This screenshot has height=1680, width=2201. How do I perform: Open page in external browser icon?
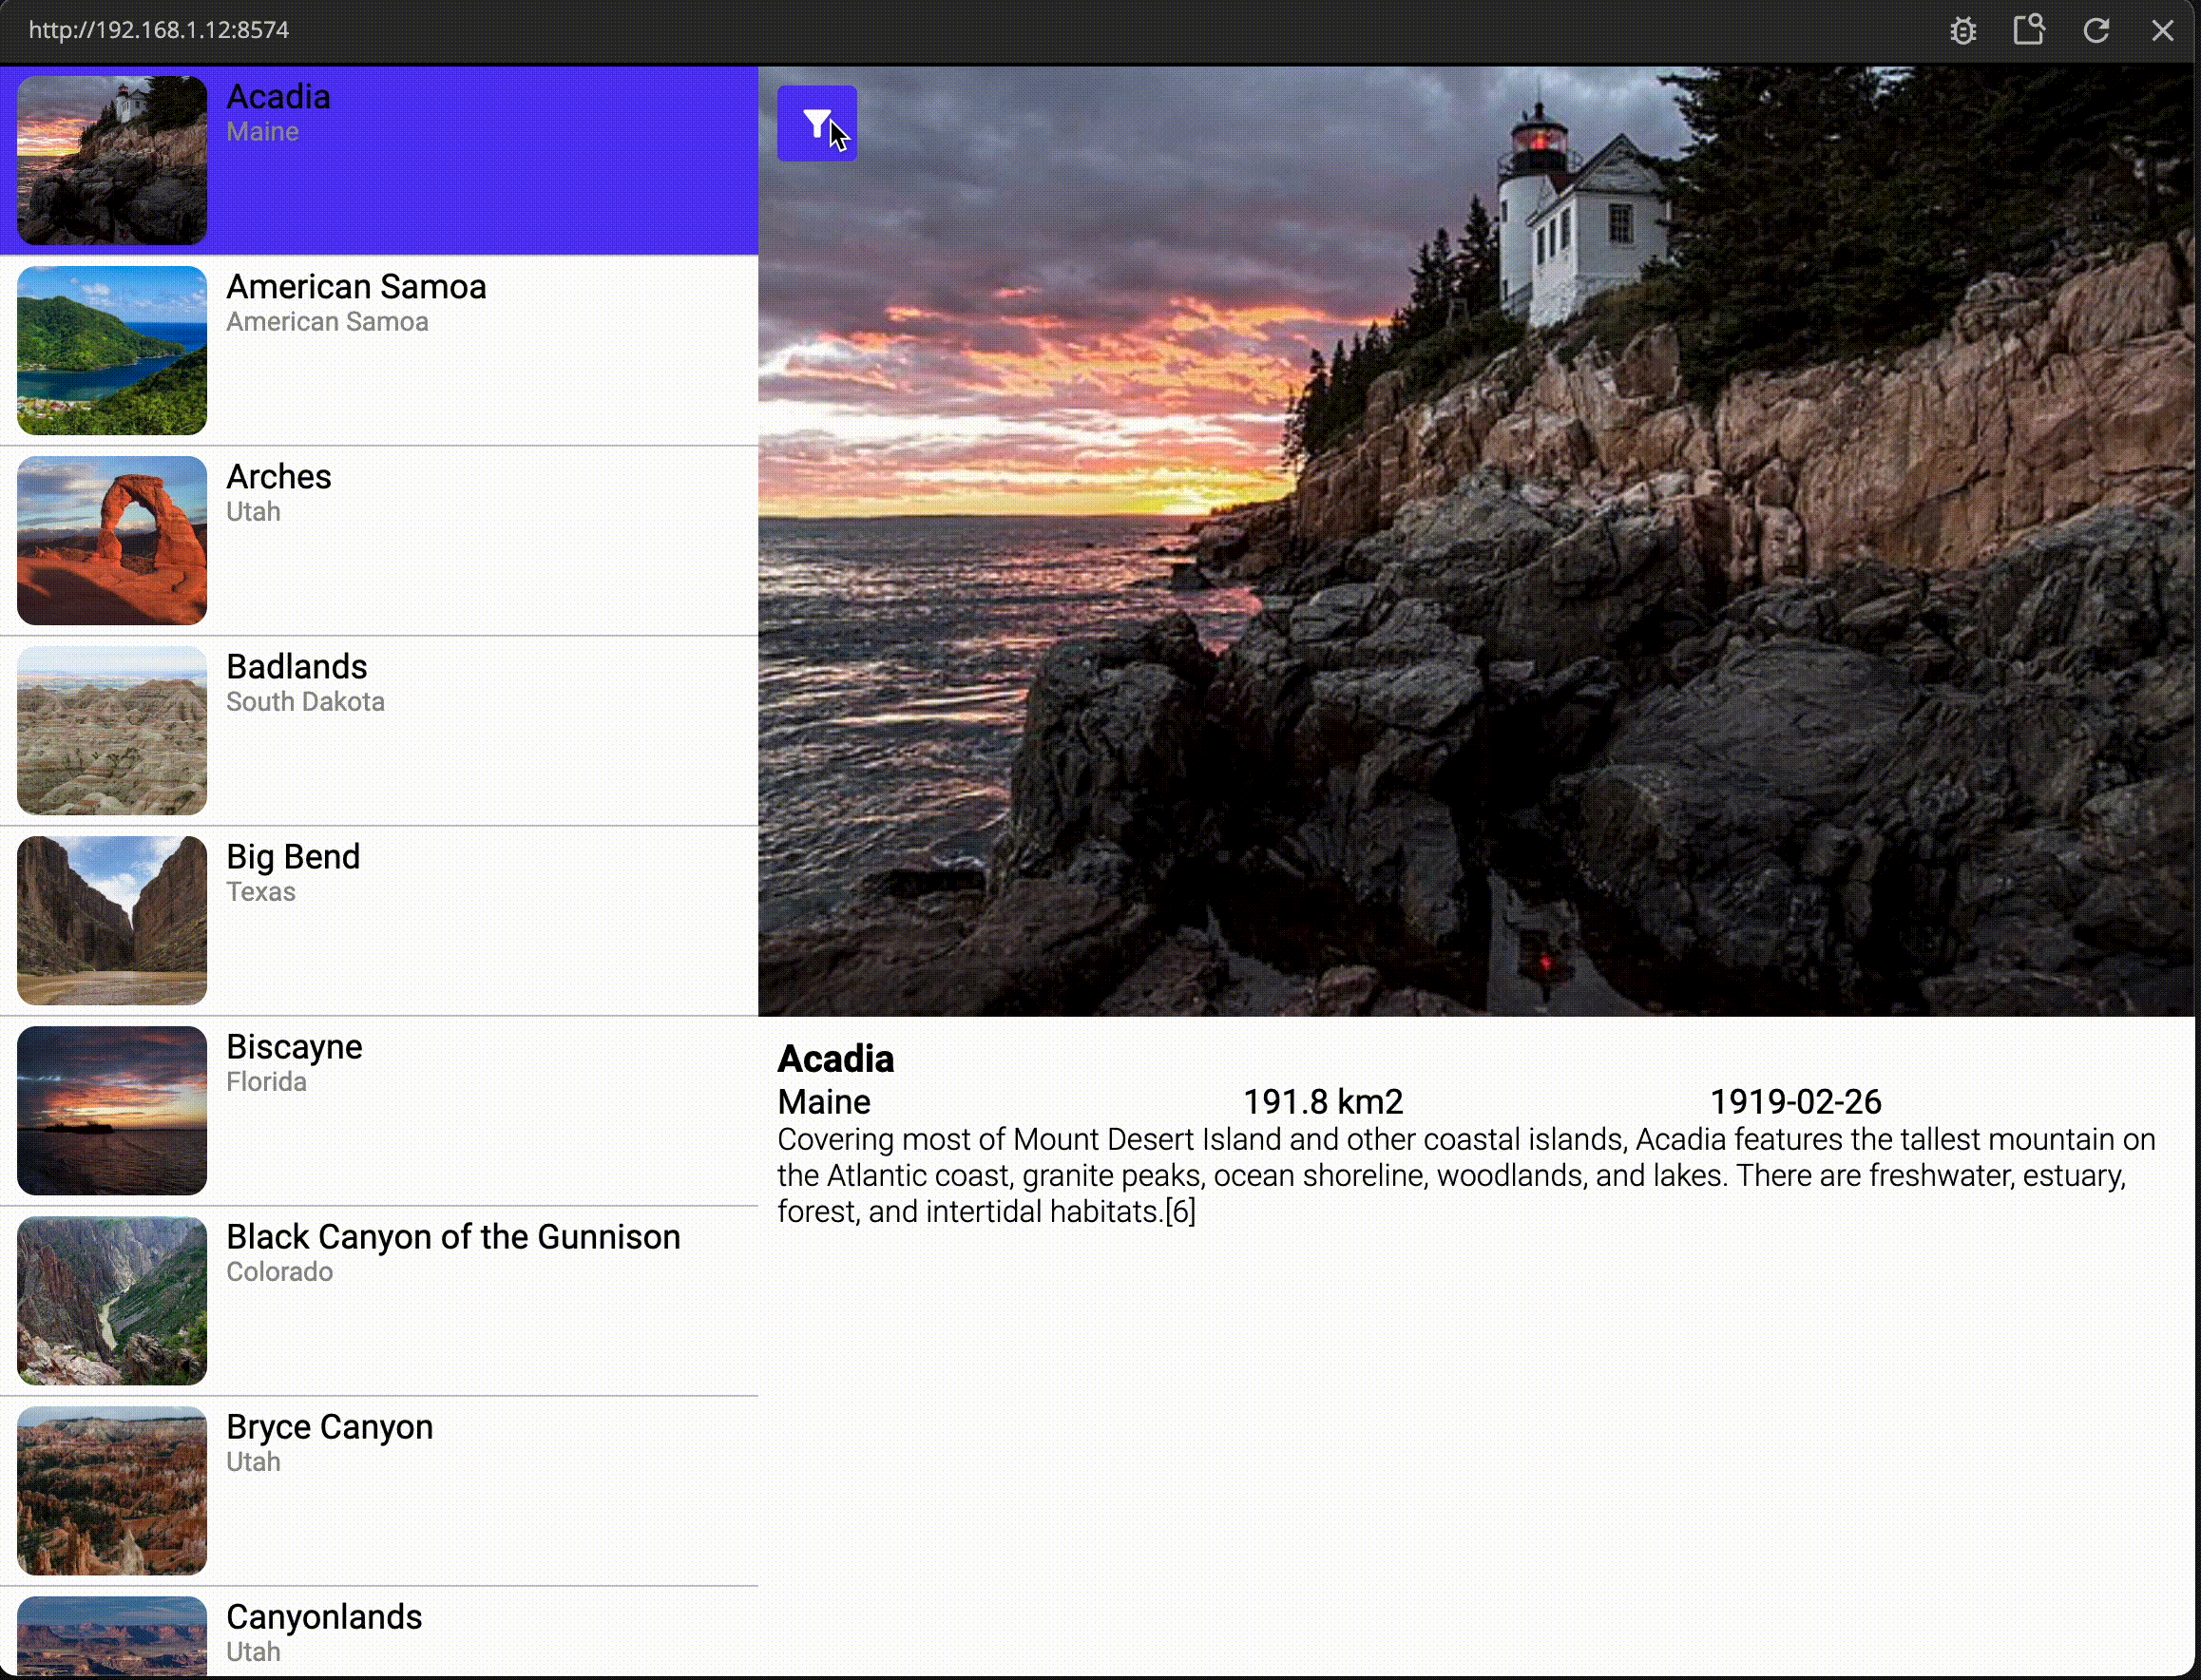[x=2029, y=30]
